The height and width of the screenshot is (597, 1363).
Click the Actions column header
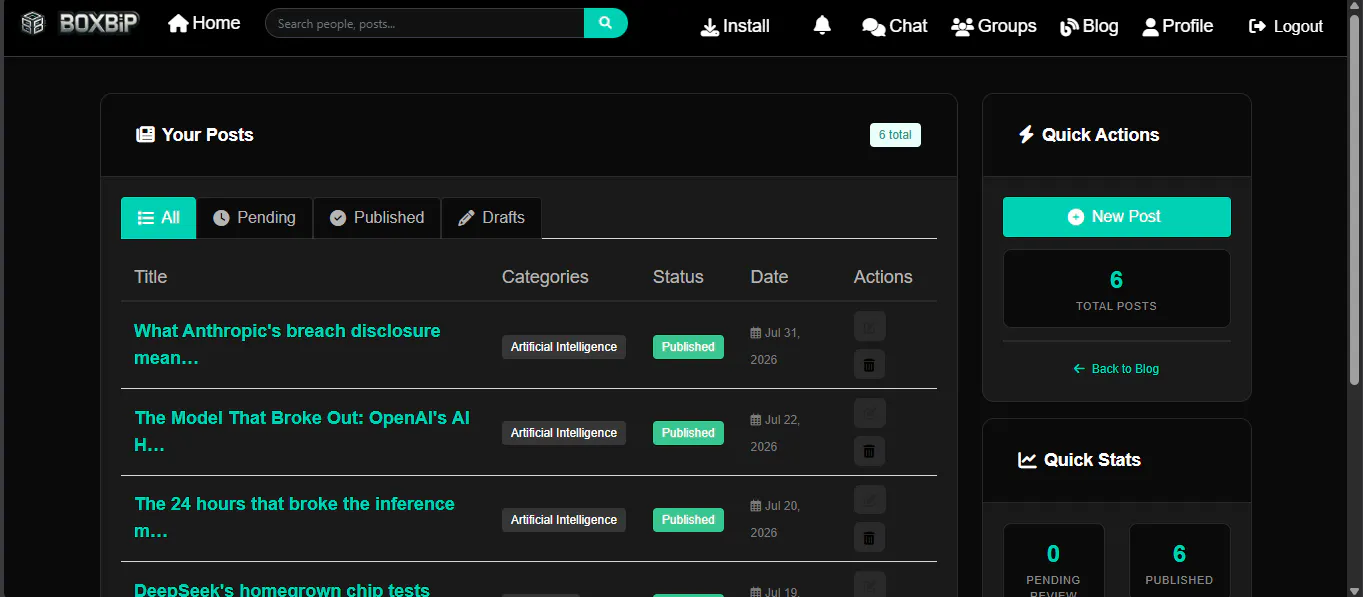(883, 277)
